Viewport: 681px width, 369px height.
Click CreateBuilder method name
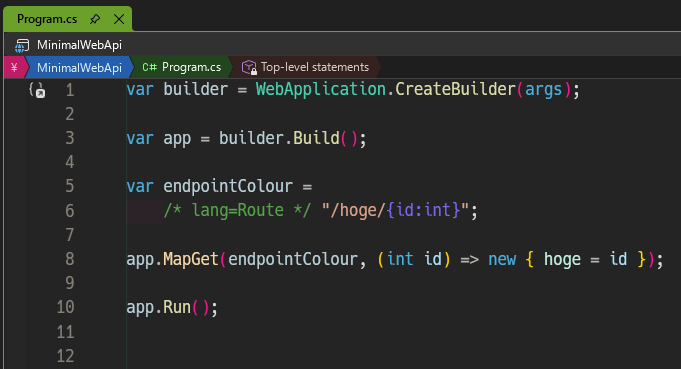point(455,89)
